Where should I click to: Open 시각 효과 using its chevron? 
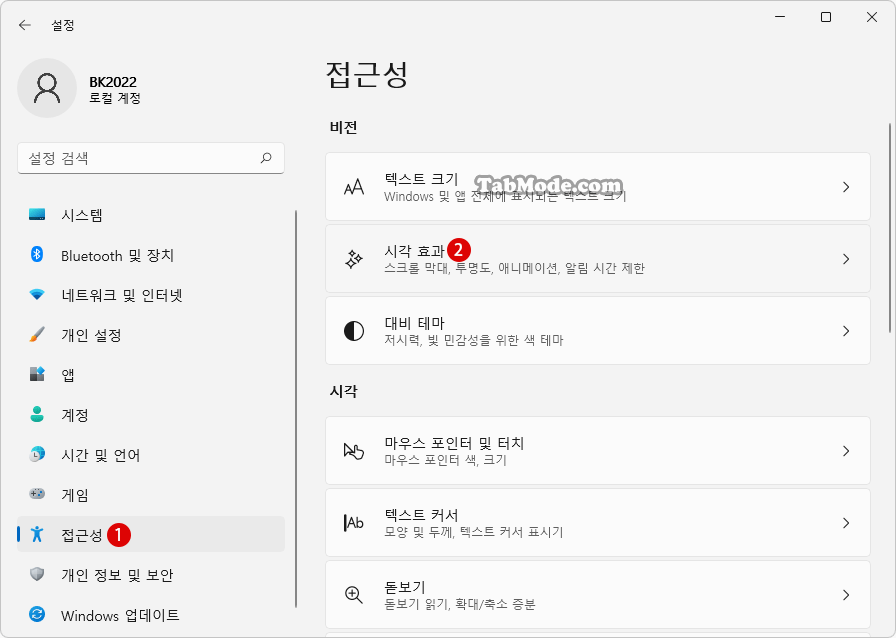click(846, 259)
